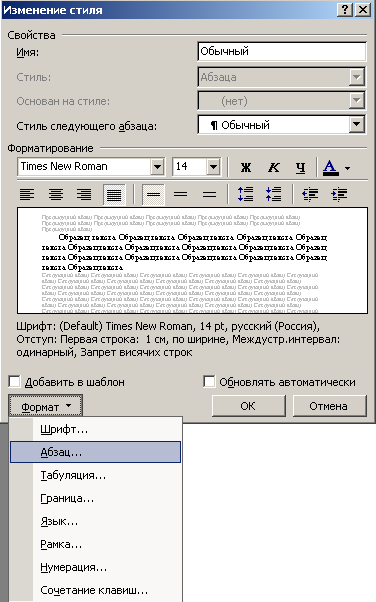The width and height of the screenshot is (376, 602).
Task: Open the Стиль следующего абзаца dropdown
Action: point(357,124)
